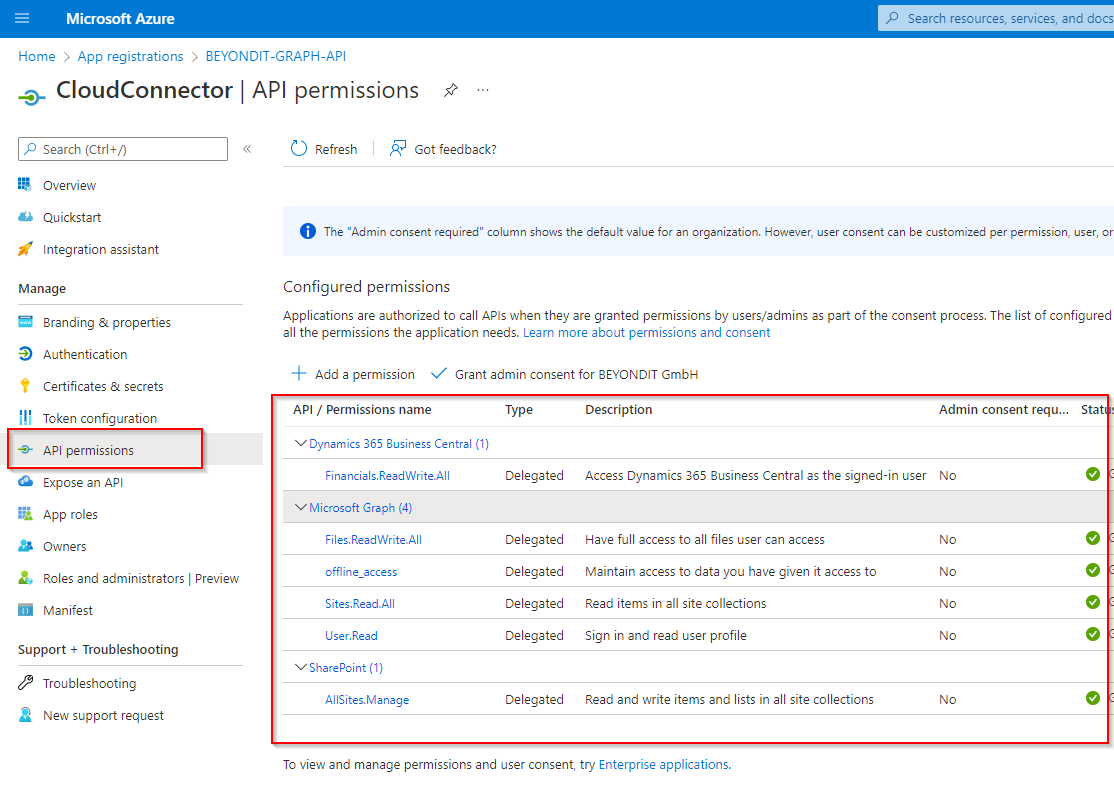Click the BEYONDIT-GRAPH-API breadcrumb
The height and width of the screenshot is (798, 1114).
276,56
